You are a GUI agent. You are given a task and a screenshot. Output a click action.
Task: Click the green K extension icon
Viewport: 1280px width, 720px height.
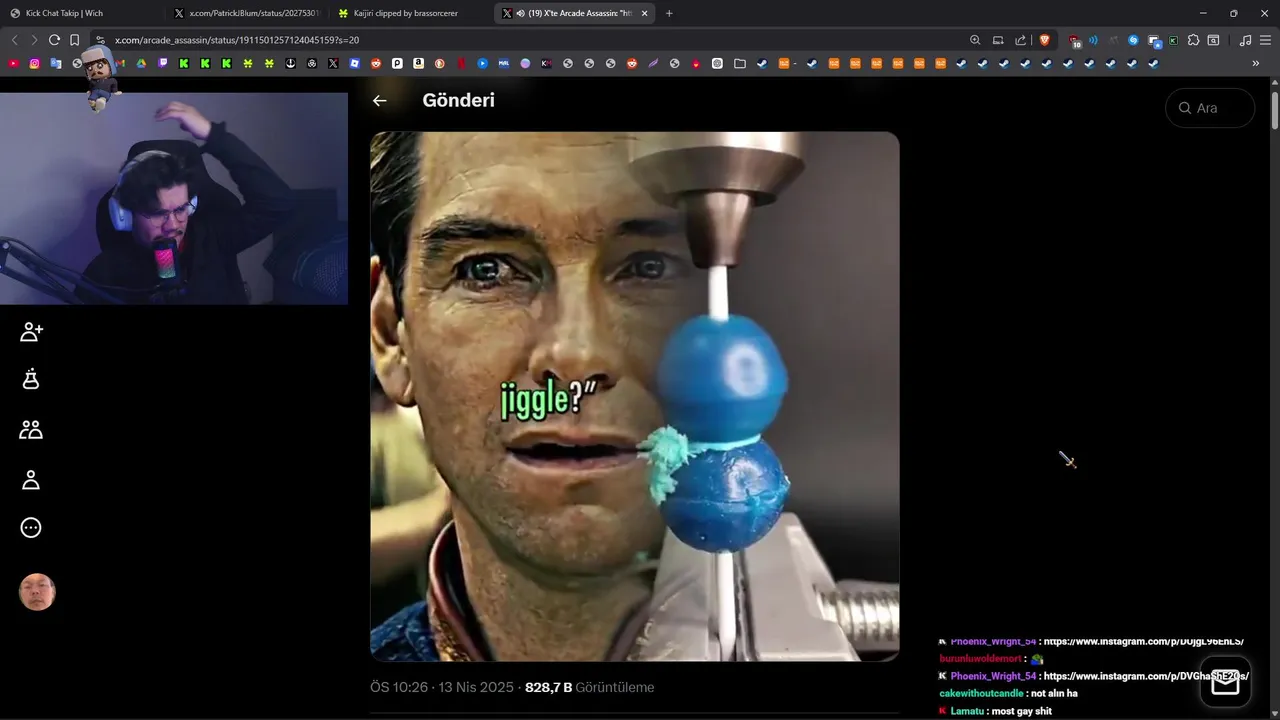tap(1173, 40)
